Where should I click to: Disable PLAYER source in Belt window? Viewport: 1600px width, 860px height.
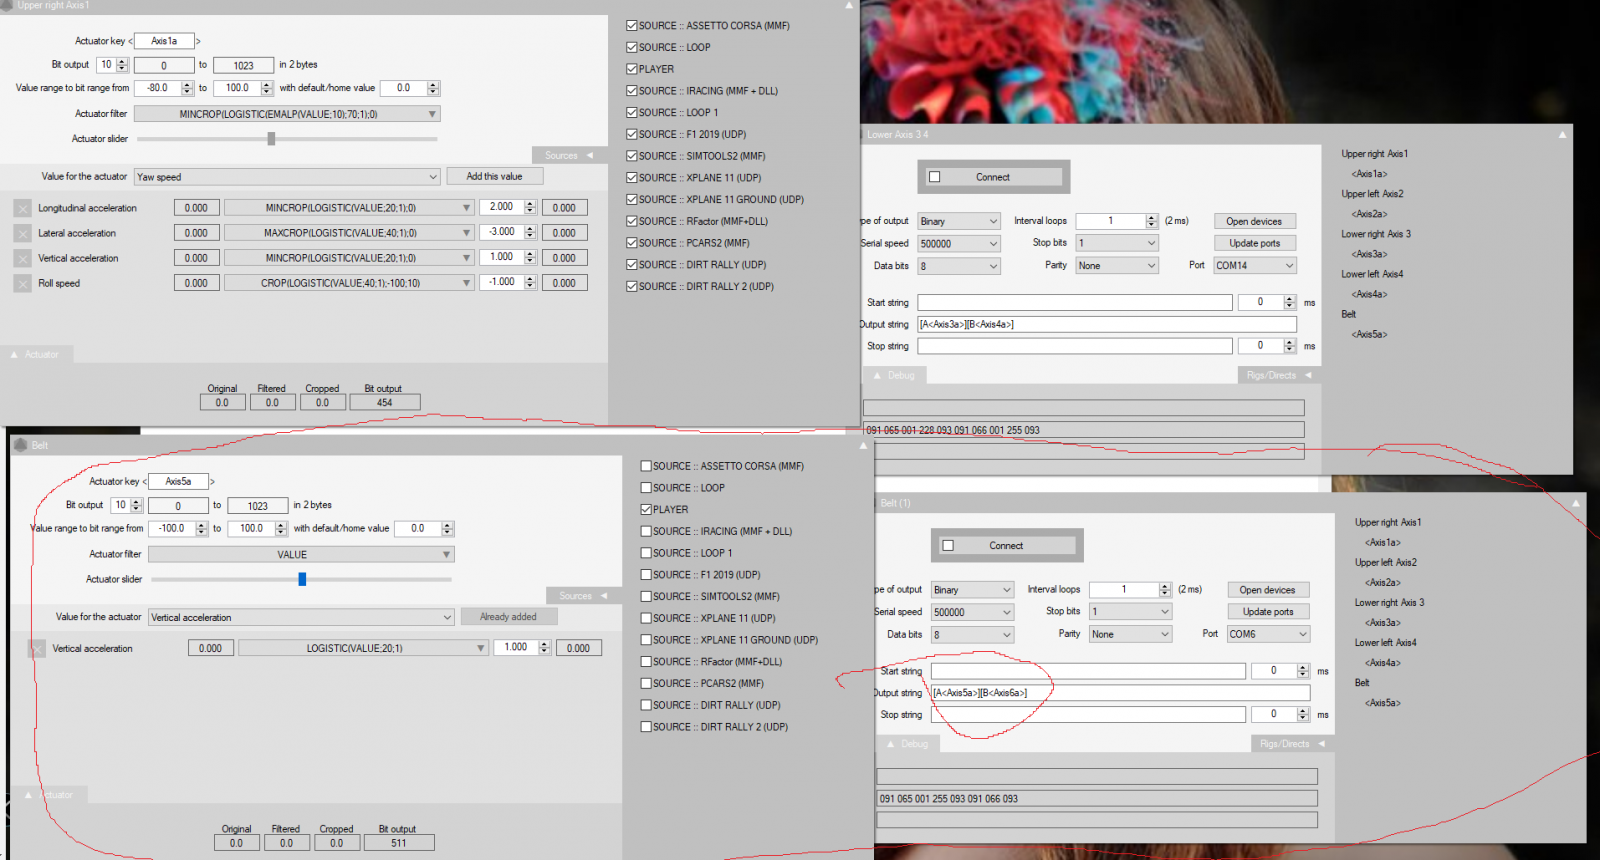click(x=646, y=509)
